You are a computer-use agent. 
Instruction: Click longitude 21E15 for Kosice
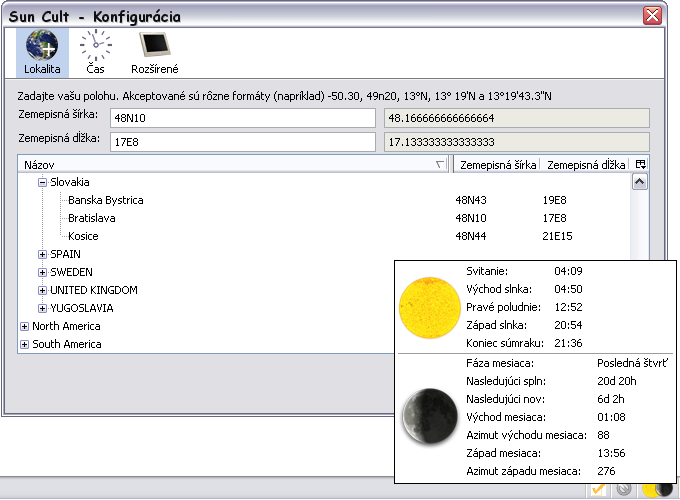pyautogui.click(x=557, y=236)
